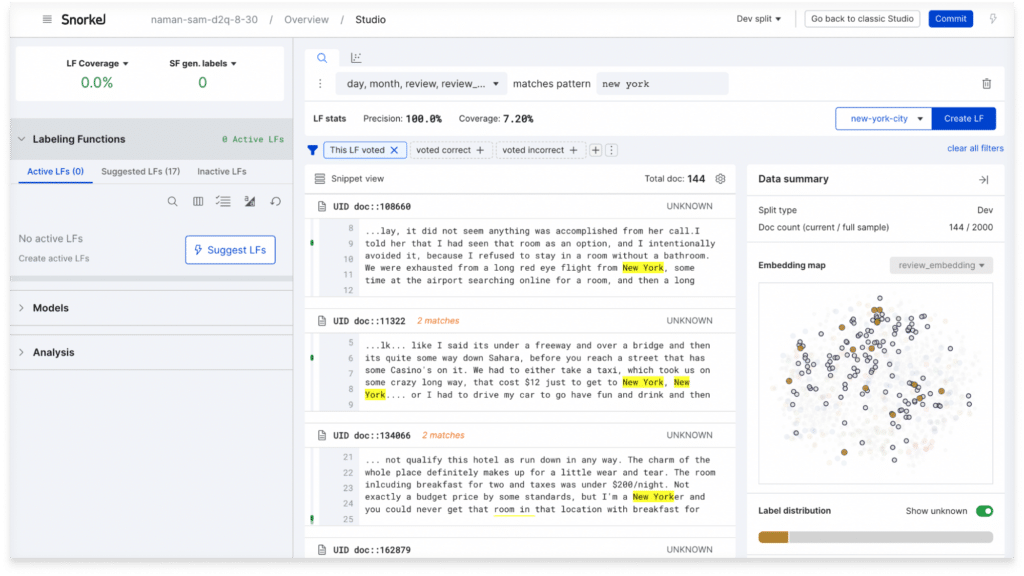This screenshot has height=576, width=1024.
Task: Click the Commit button
Action: 950,19
